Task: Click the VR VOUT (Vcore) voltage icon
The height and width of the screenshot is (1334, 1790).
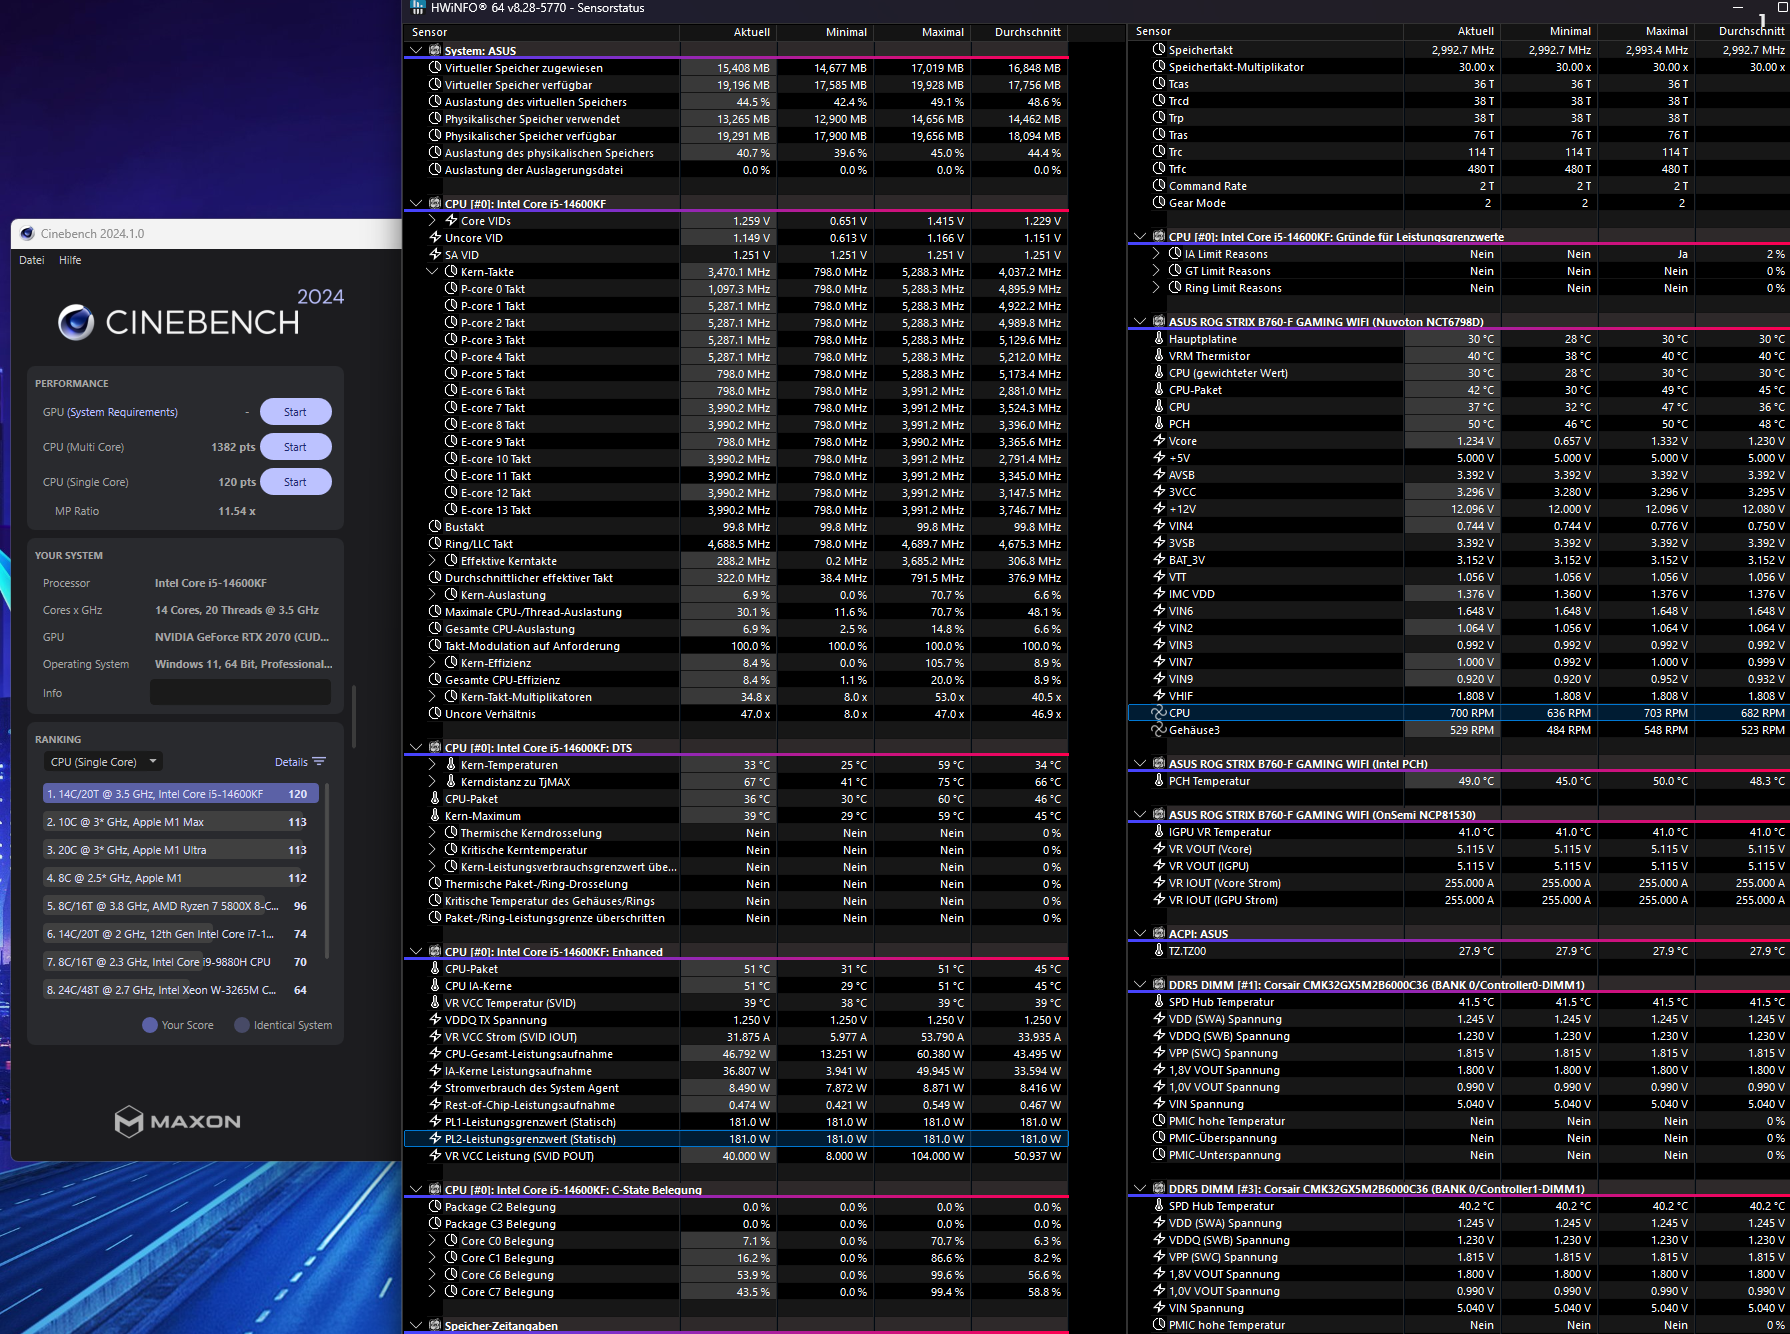Action: pyautogui.click(x=1159, y=849)
